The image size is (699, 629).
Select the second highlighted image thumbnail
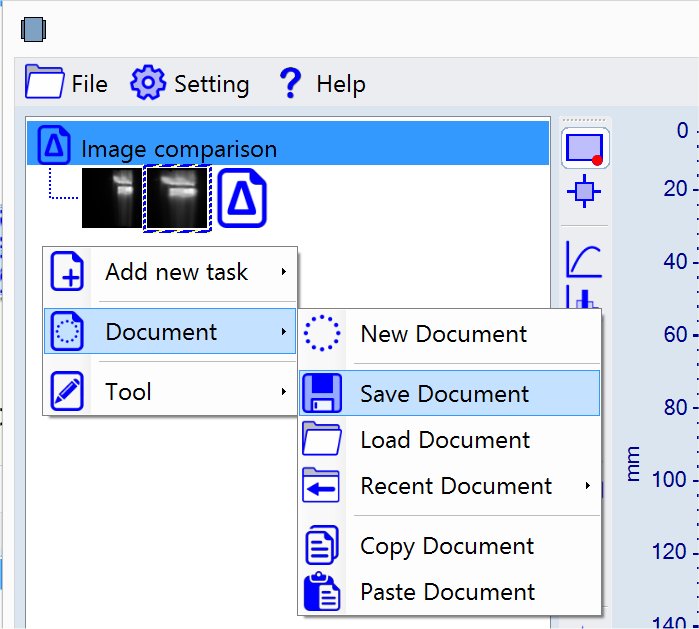177,198
